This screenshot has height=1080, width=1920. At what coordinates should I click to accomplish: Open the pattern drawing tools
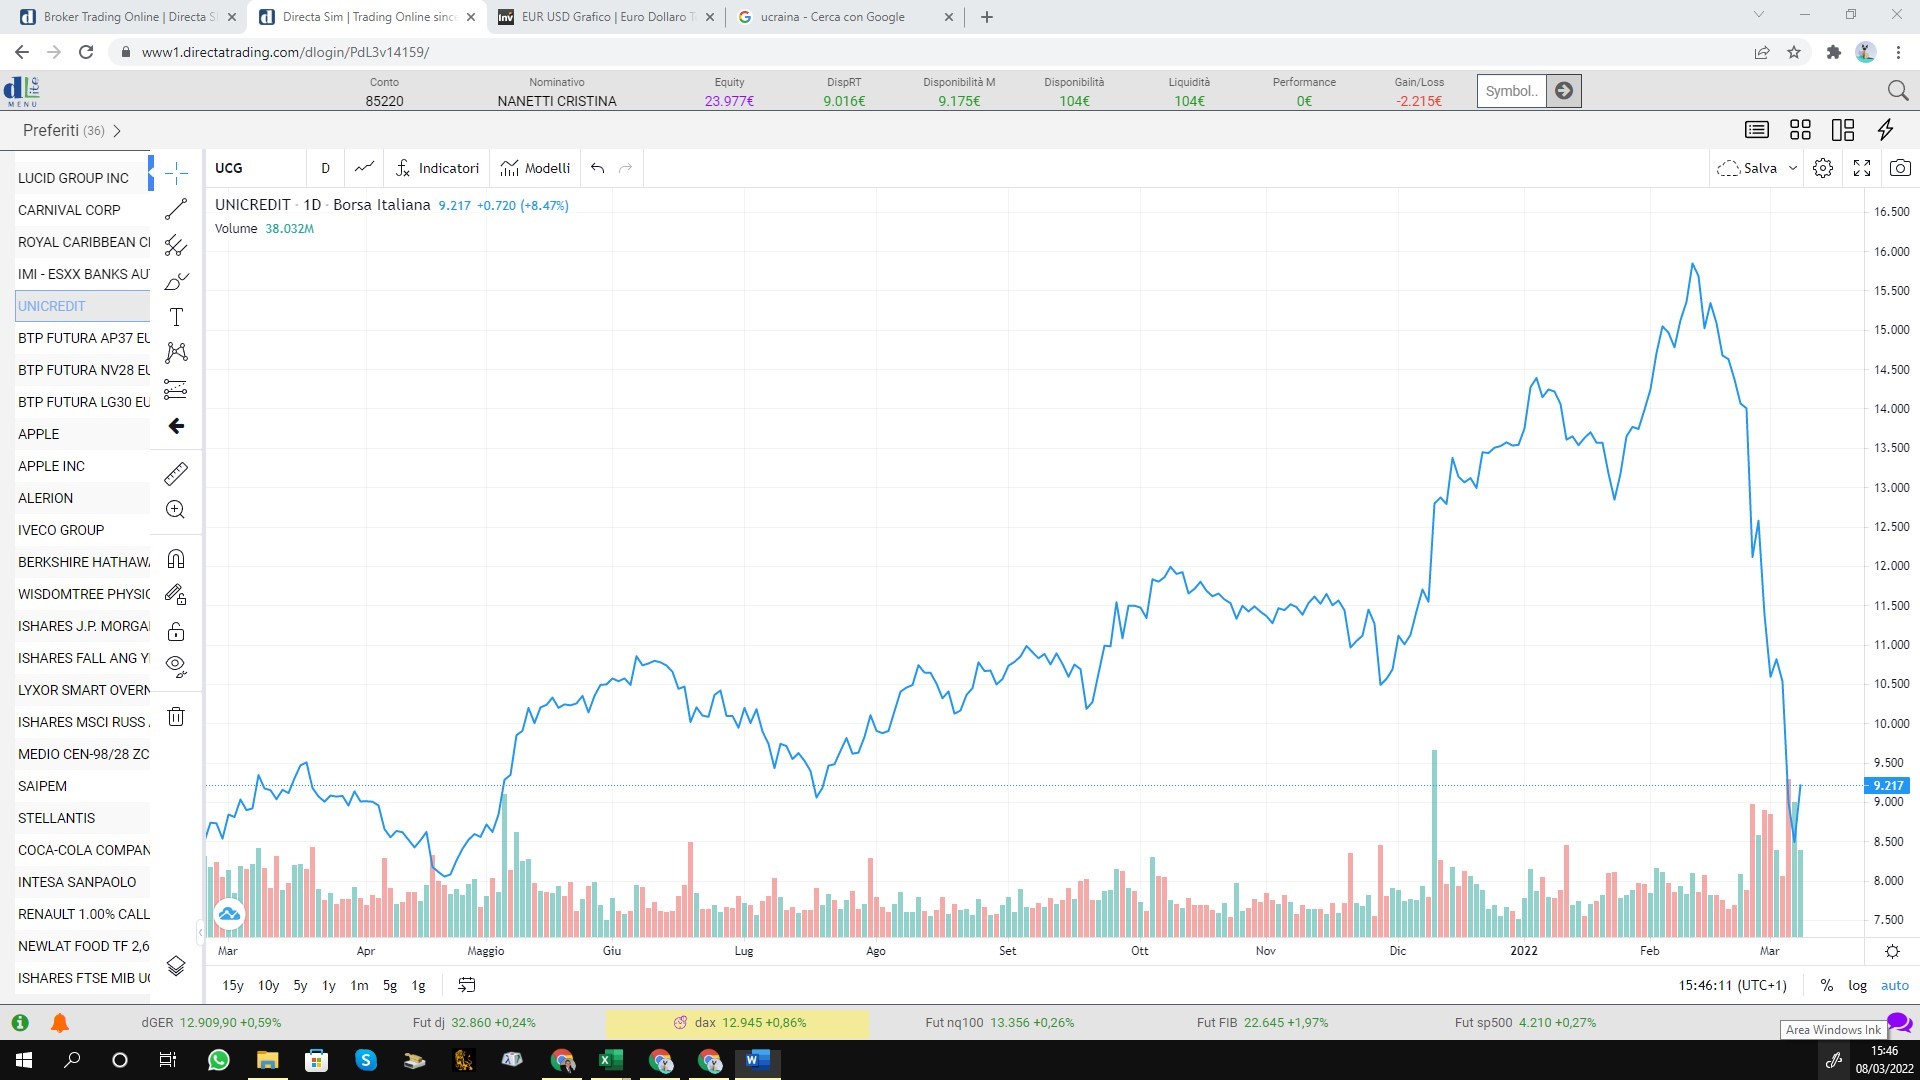176,352
